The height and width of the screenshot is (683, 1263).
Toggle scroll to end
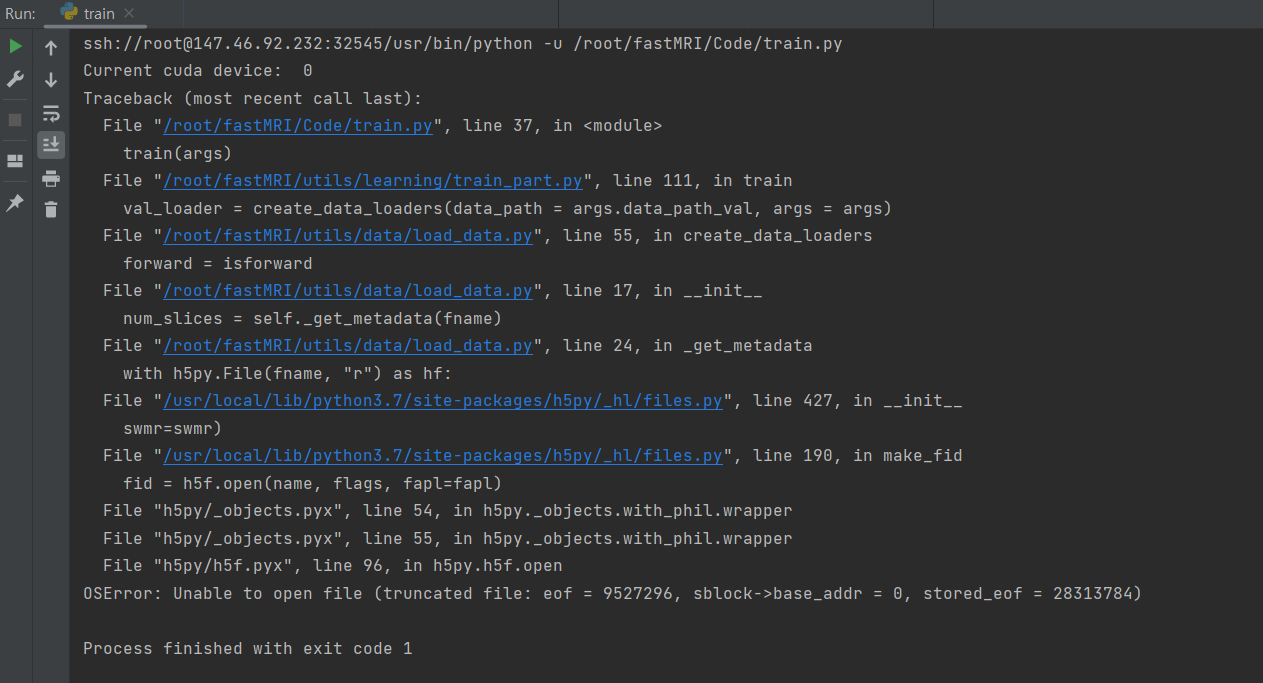tap(50, 145)
